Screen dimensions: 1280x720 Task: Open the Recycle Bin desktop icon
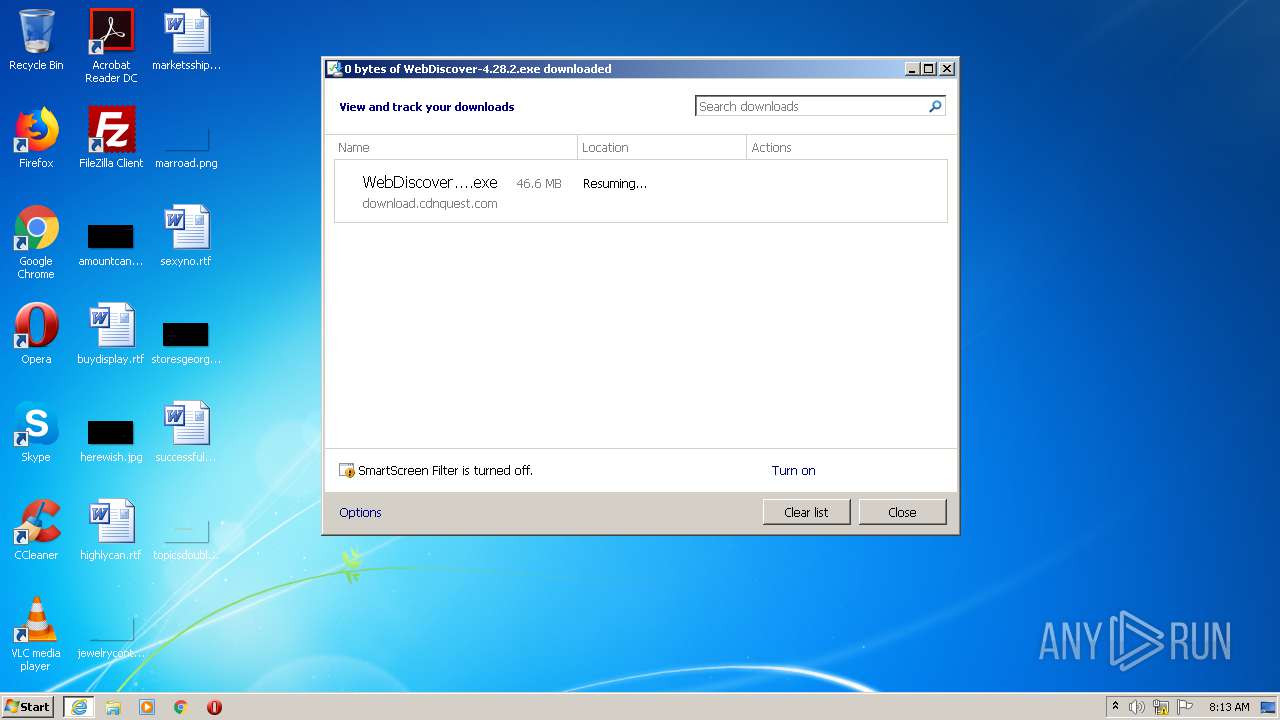click(x=36, y=40)
